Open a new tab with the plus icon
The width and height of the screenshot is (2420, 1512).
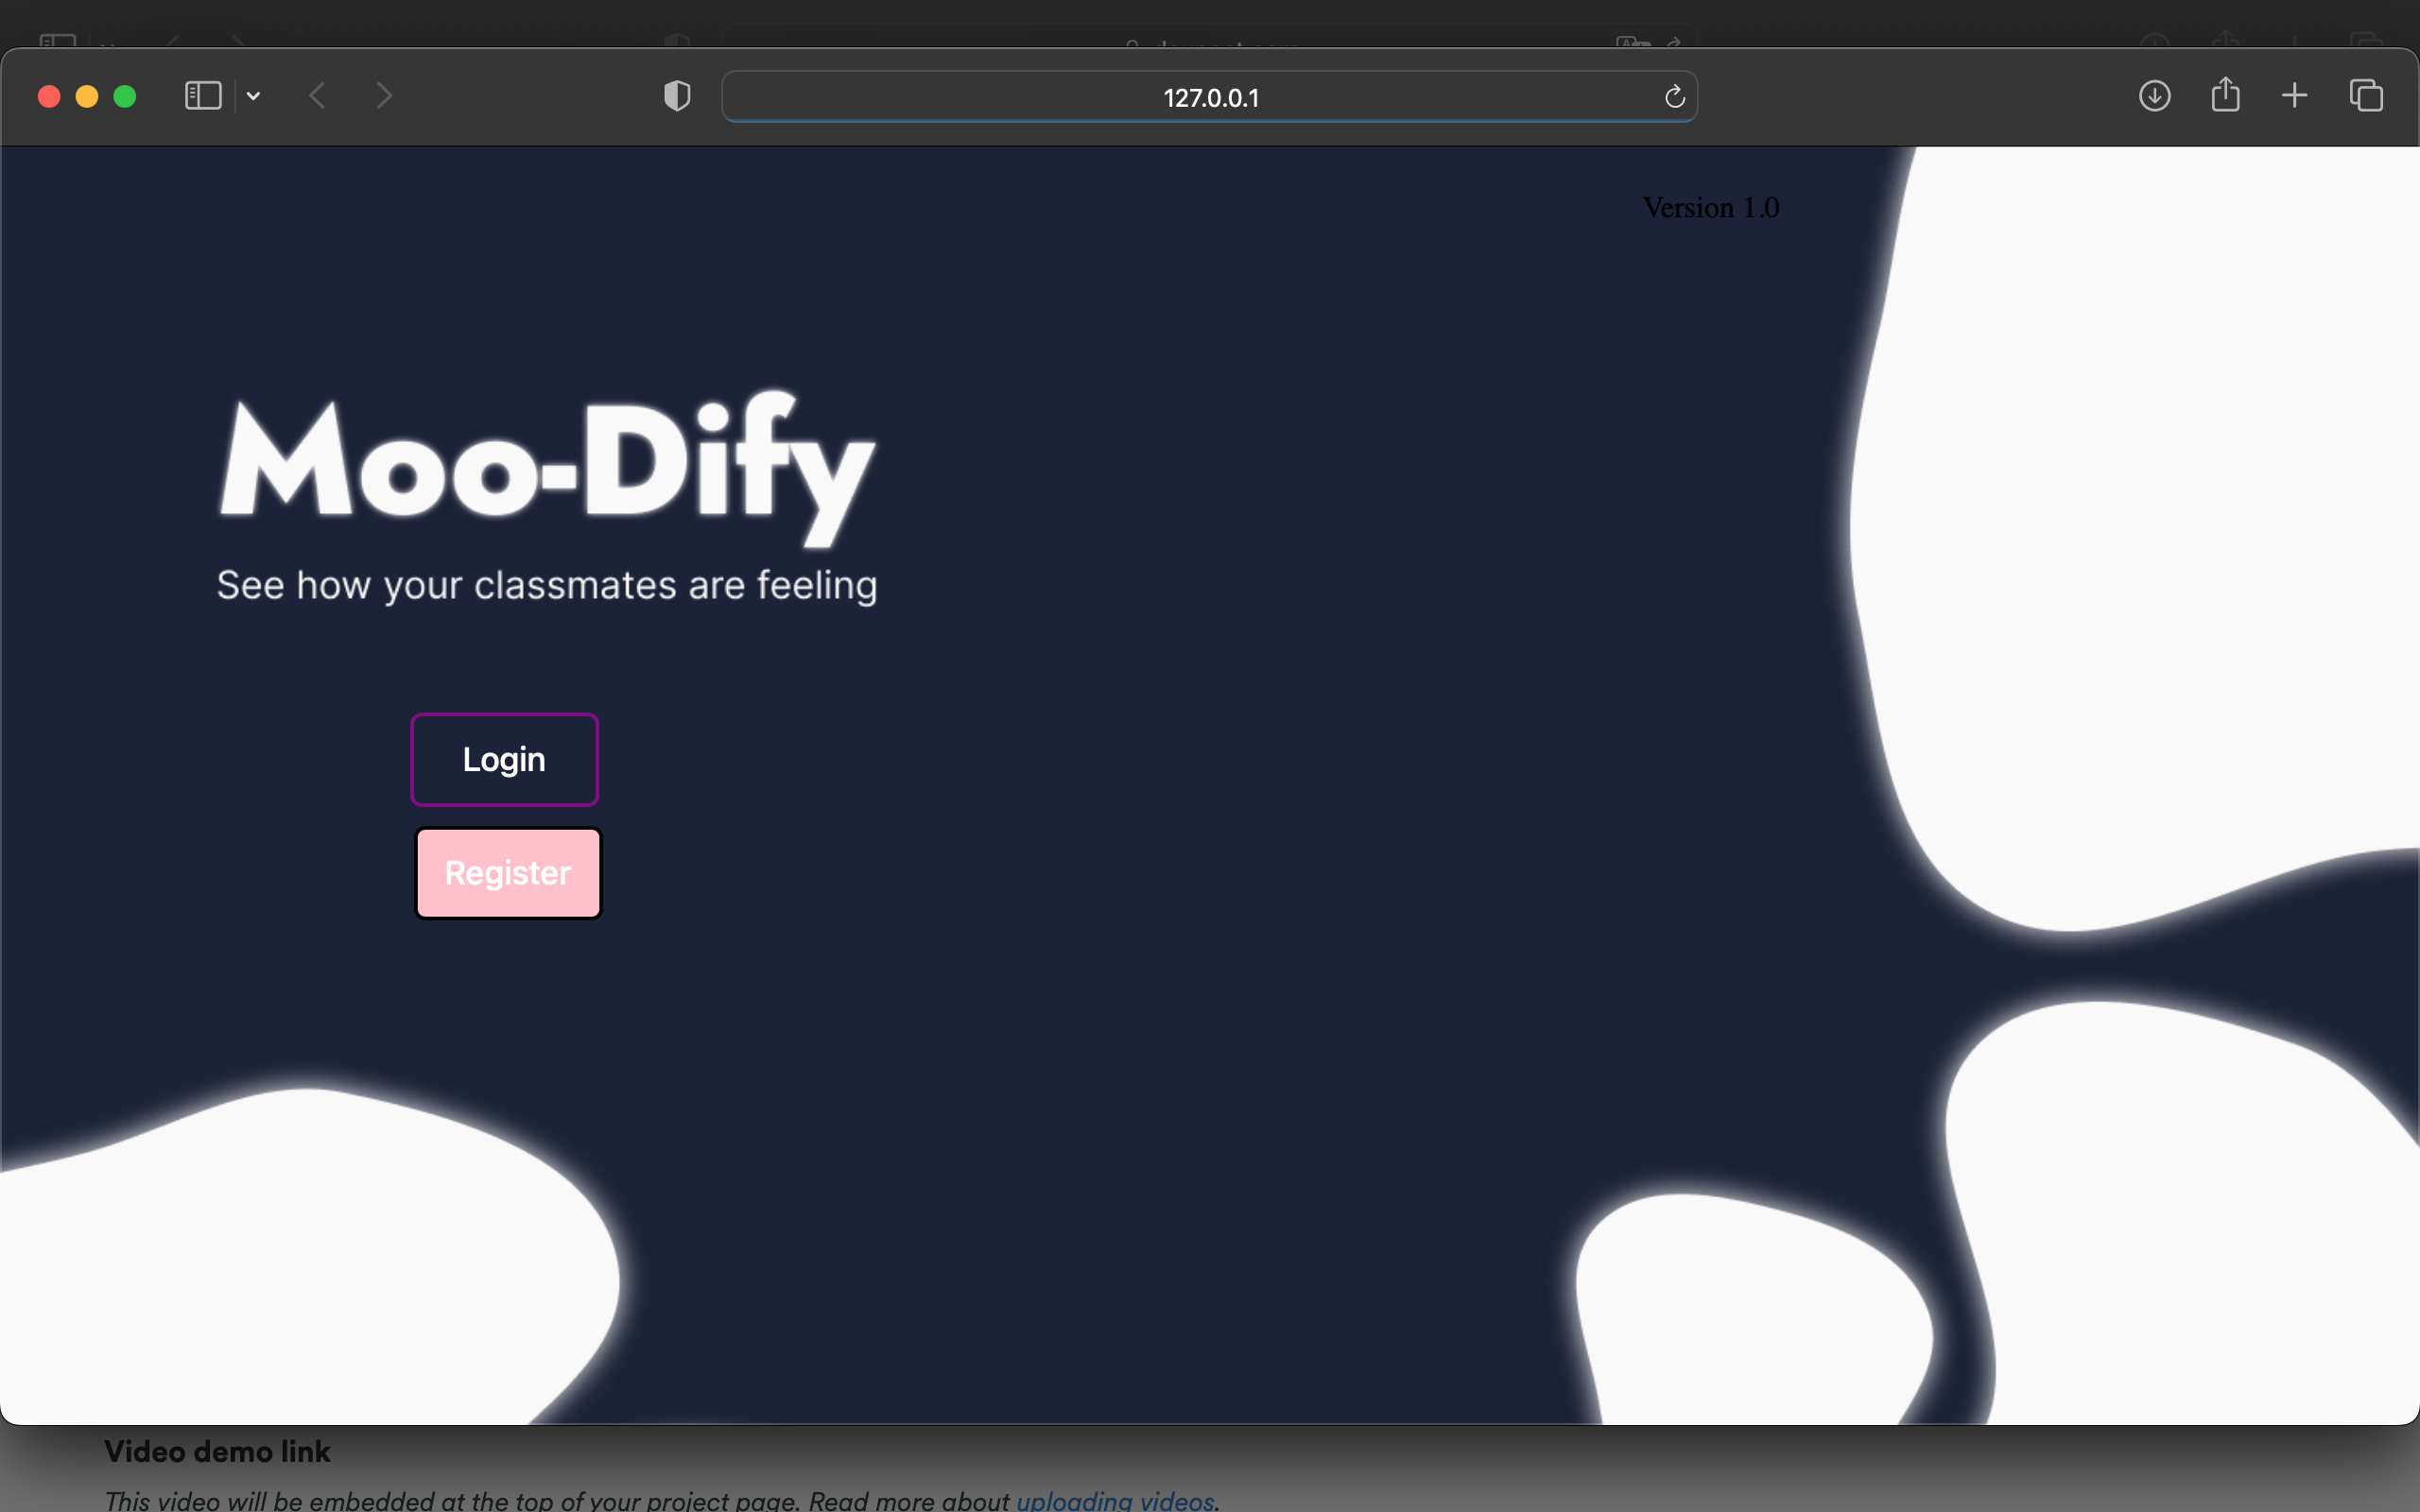click(2295, 96)
